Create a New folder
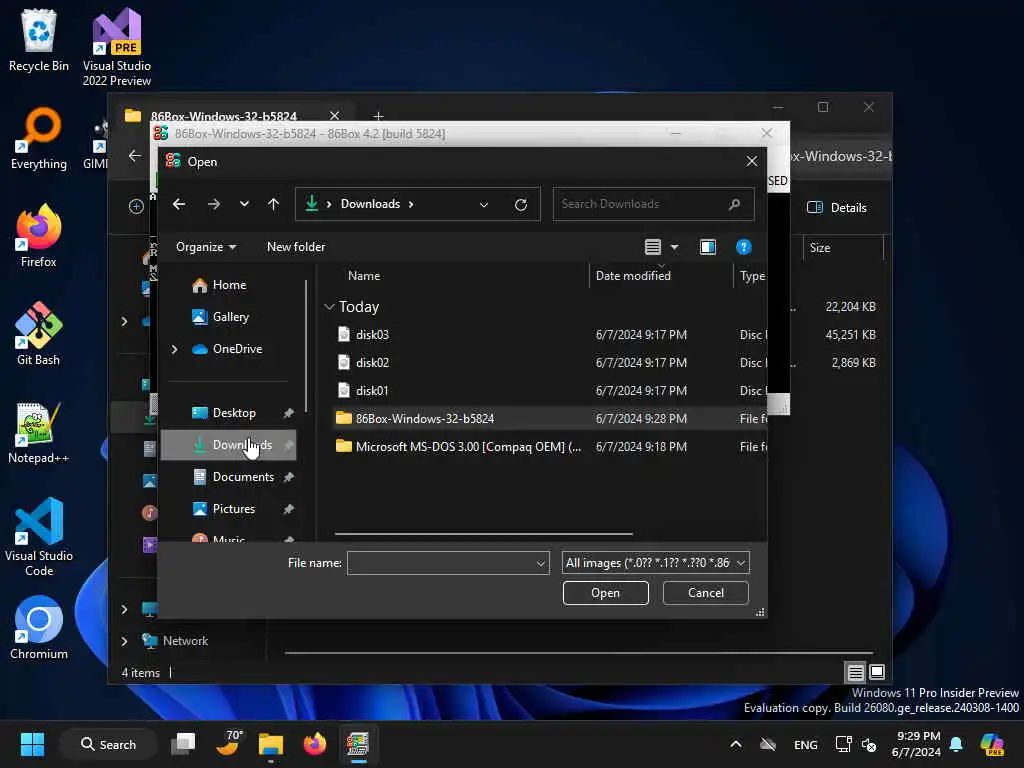Image resolution: width=1024 pixels, height=768 pixels. tap(296, 247)
